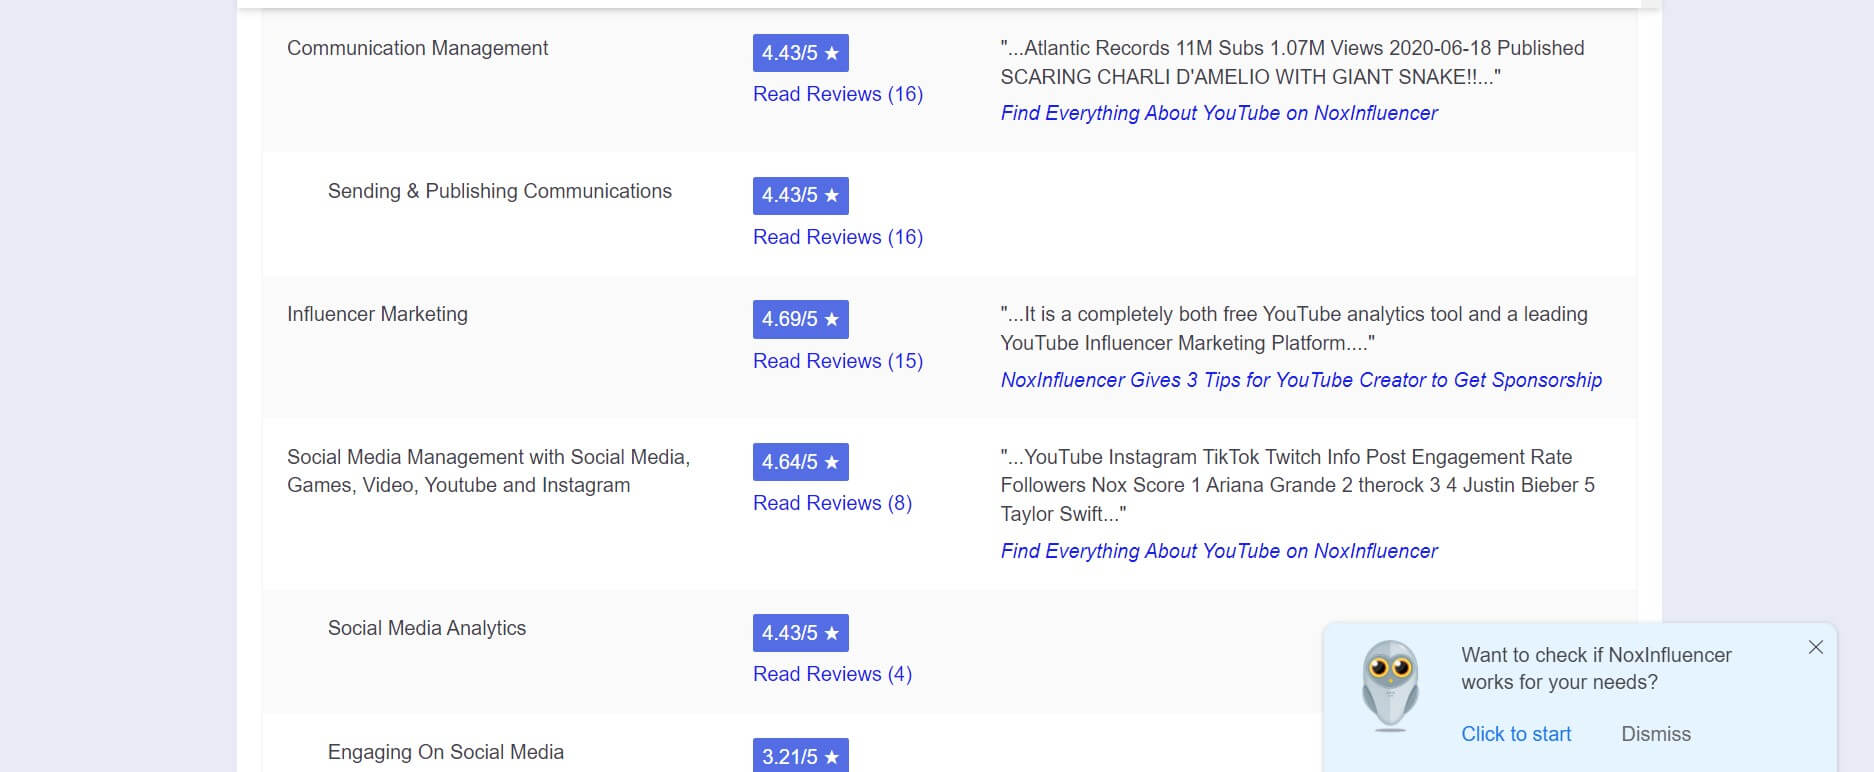Click Social Media Management with Social Media label
Image resolution: width=1874 pixels, height=772 pixels.
(488, 471)
